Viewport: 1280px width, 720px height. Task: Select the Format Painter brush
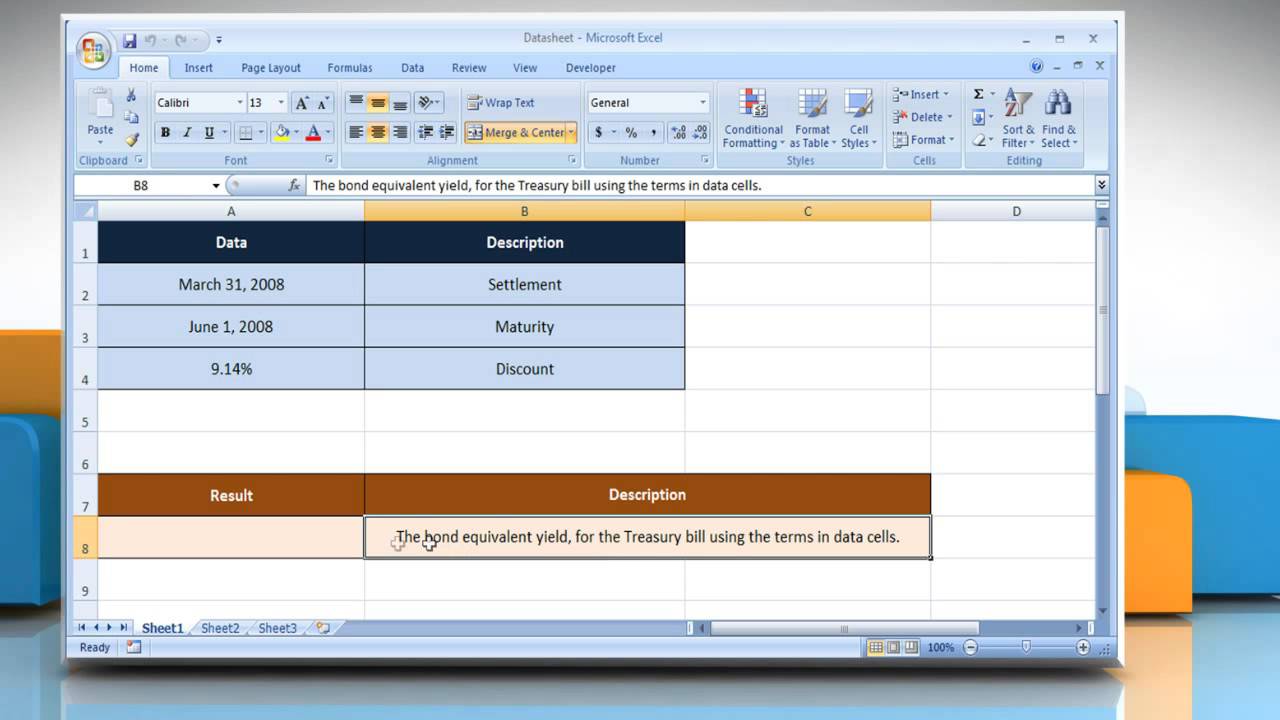tap(131, 139)
